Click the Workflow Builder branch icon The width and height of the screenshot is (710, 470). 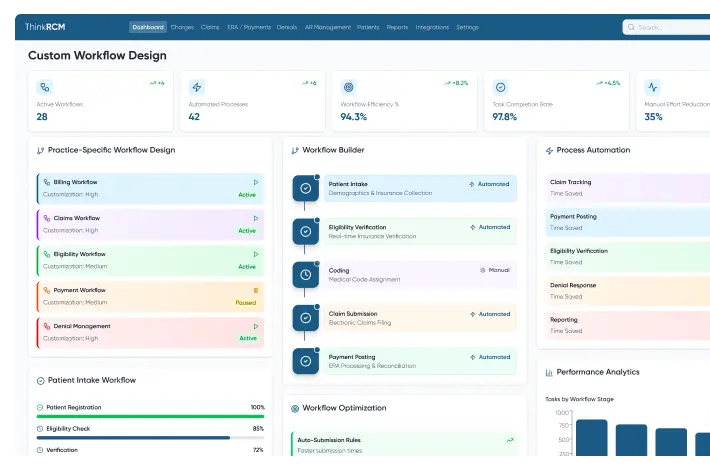pyautogui.click(x=295, y=150)
